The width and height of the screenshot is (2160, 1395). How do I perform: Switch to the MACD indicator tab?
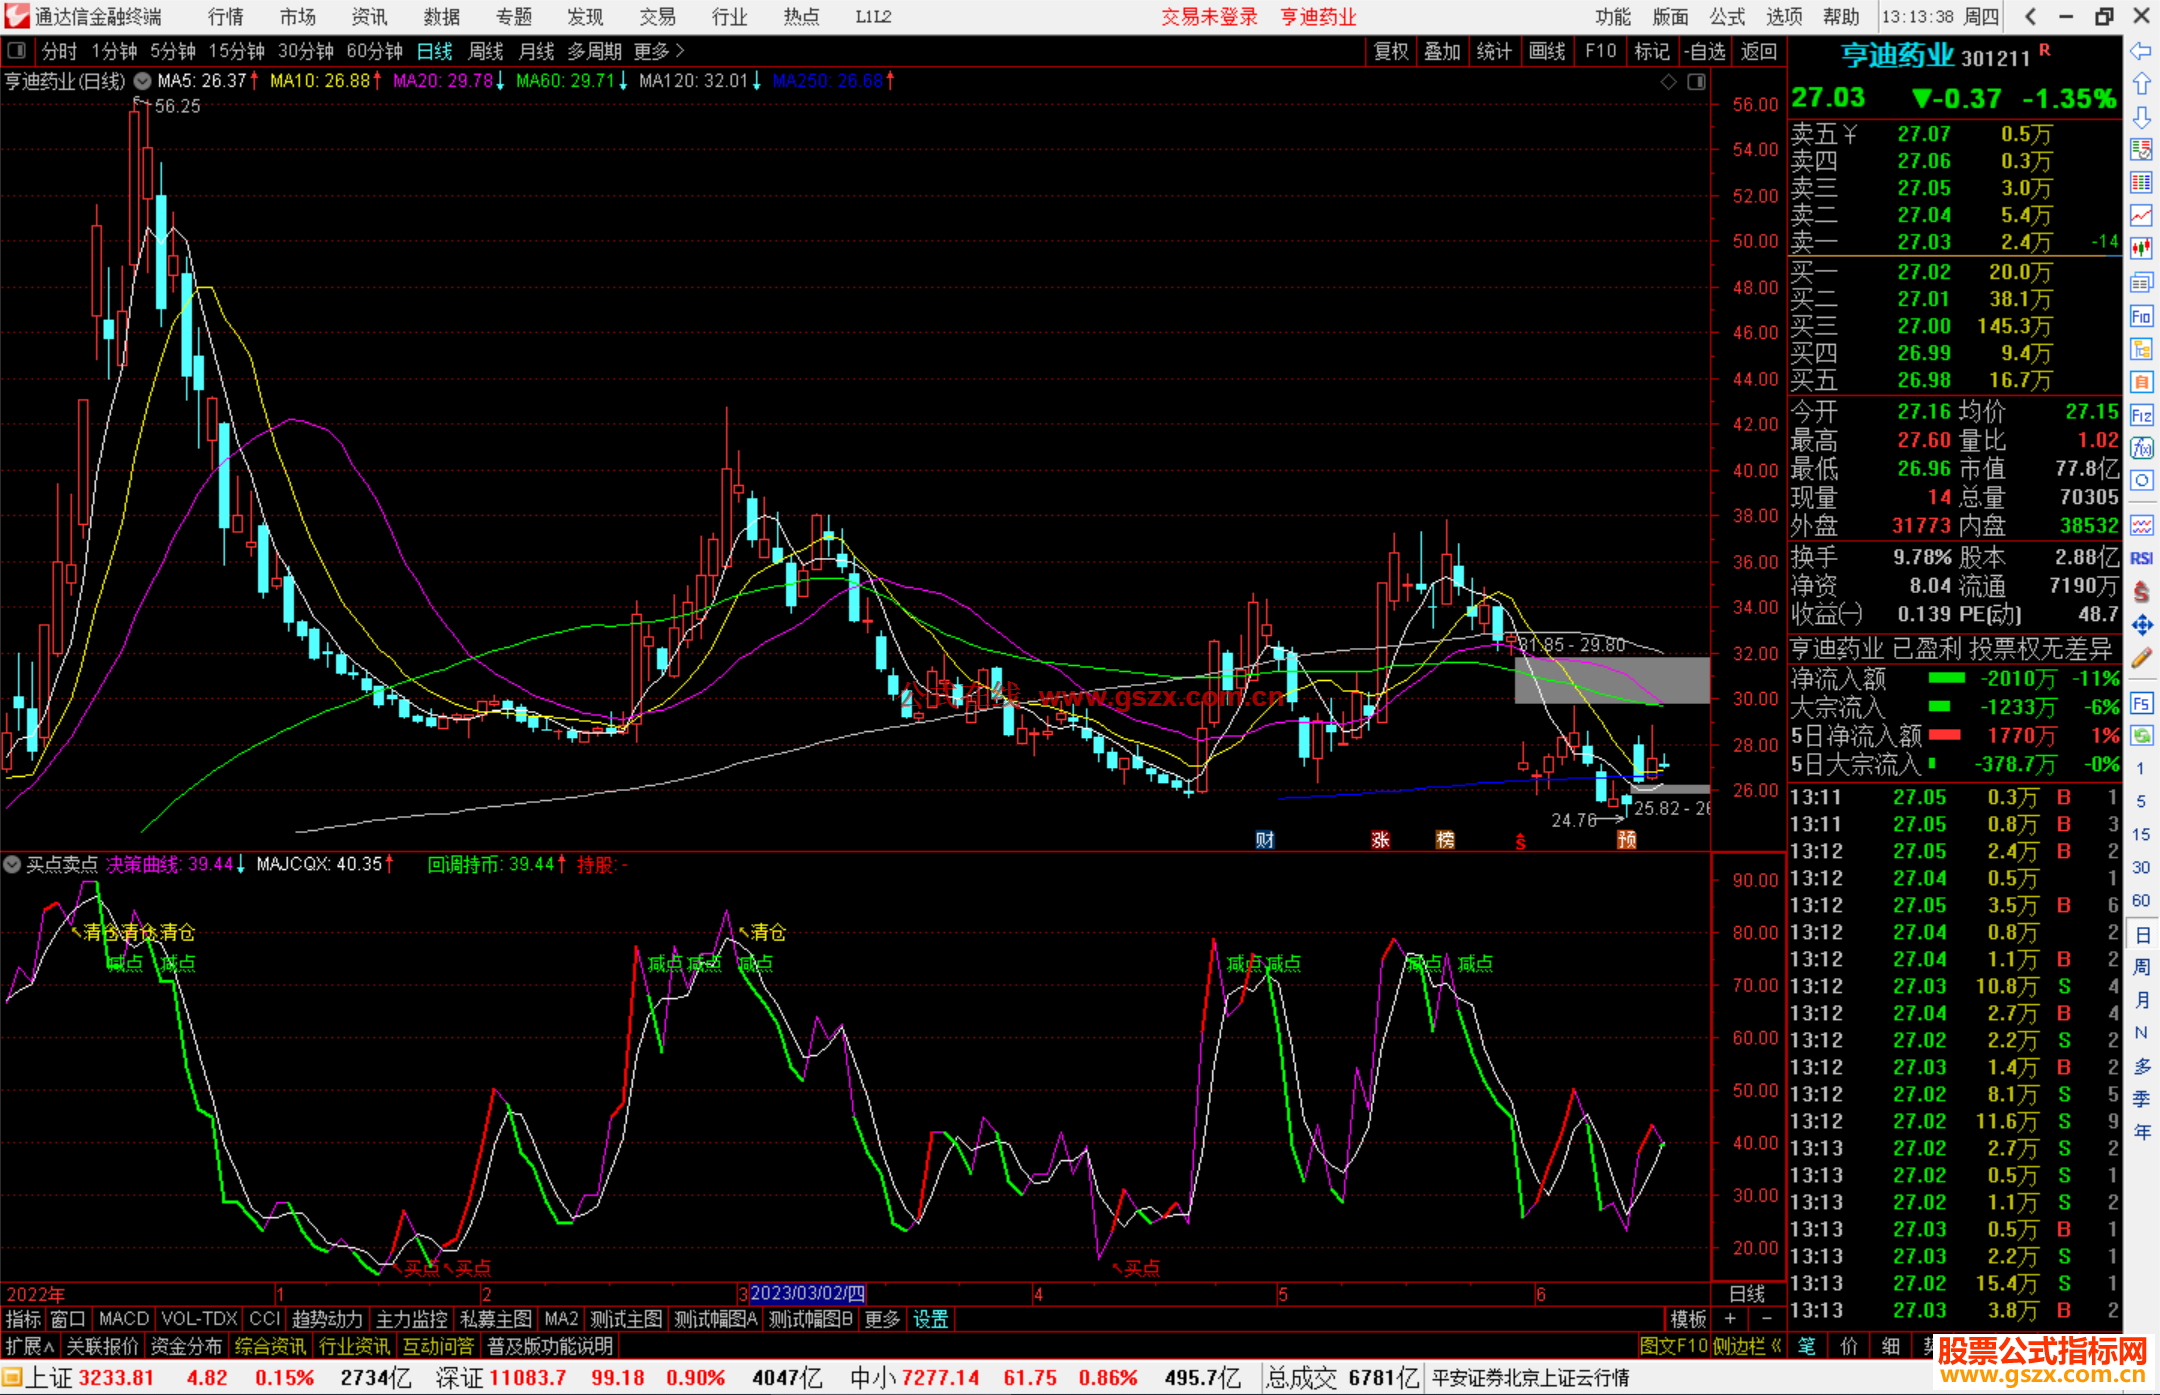pyautogui.click(x=124, y=1319)
